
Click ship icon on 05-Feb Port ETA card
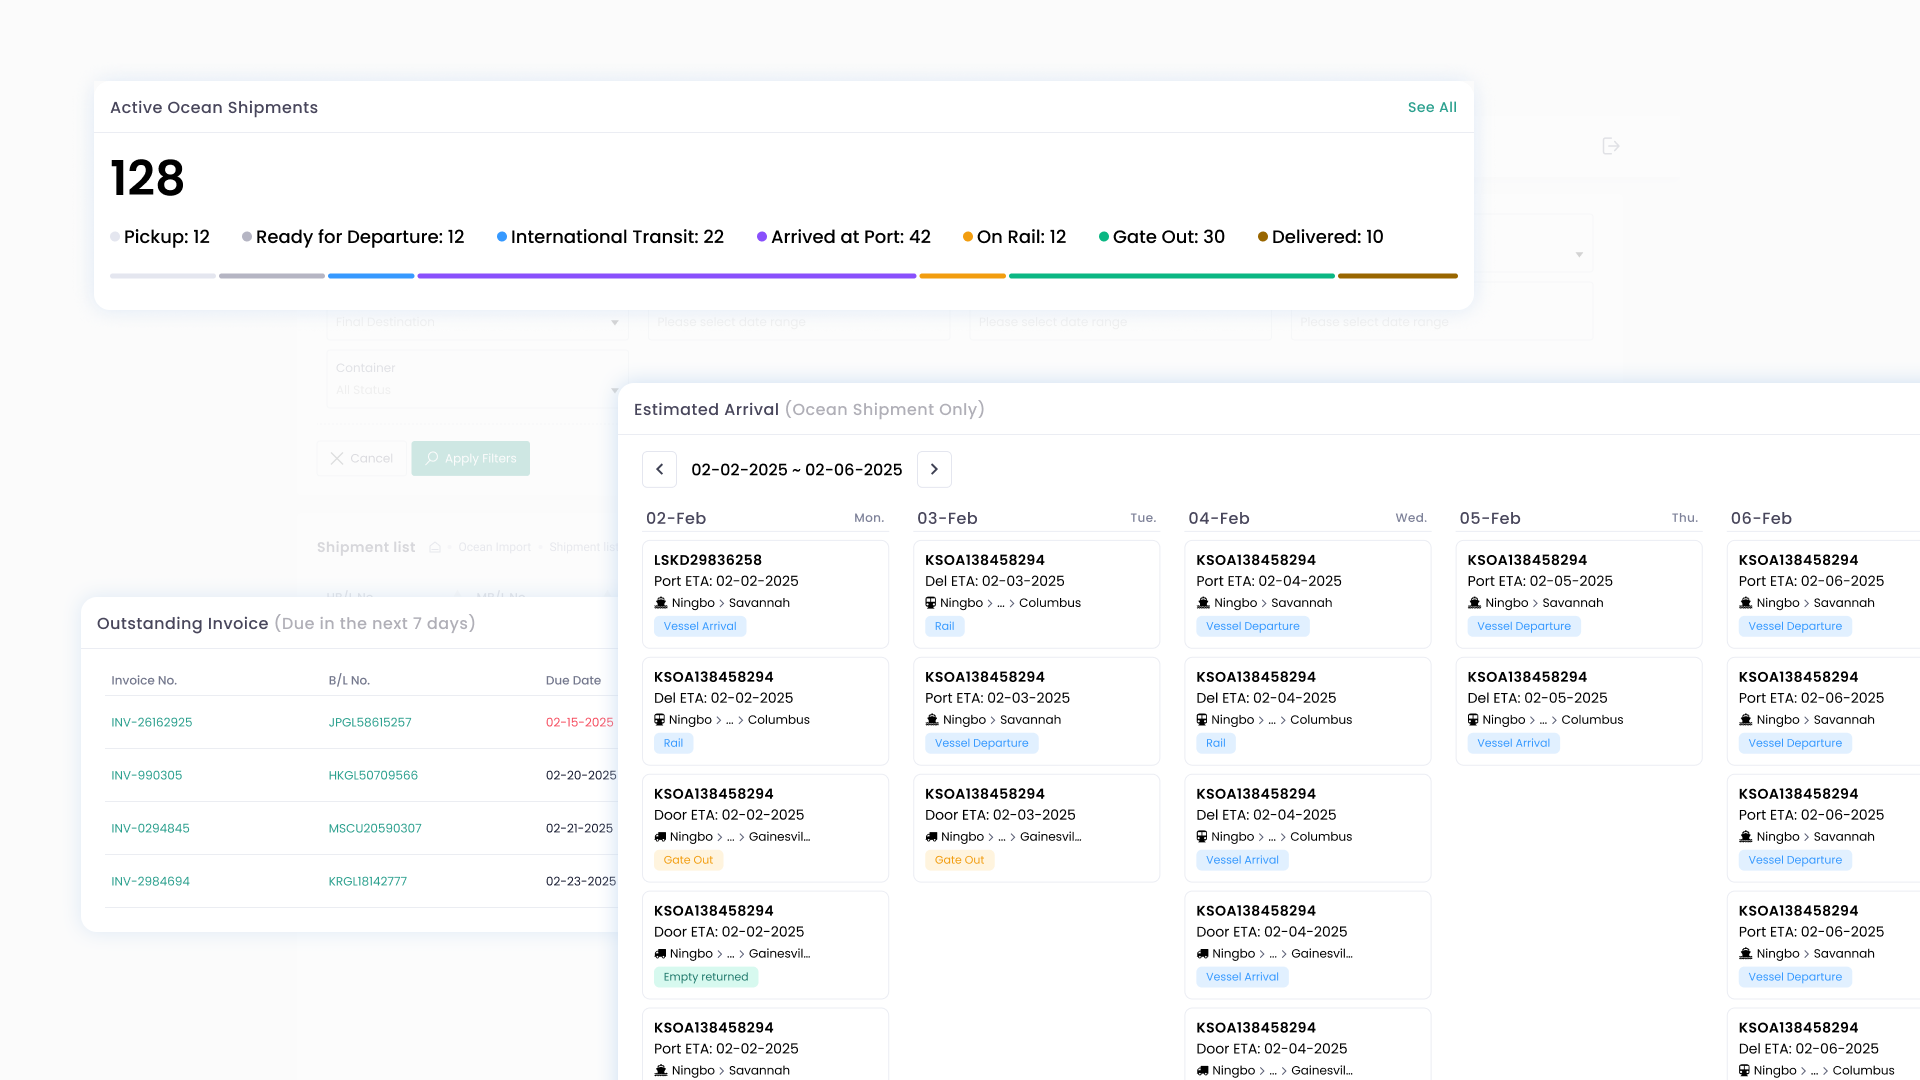pyautogui.click(x=1474, y=603)
